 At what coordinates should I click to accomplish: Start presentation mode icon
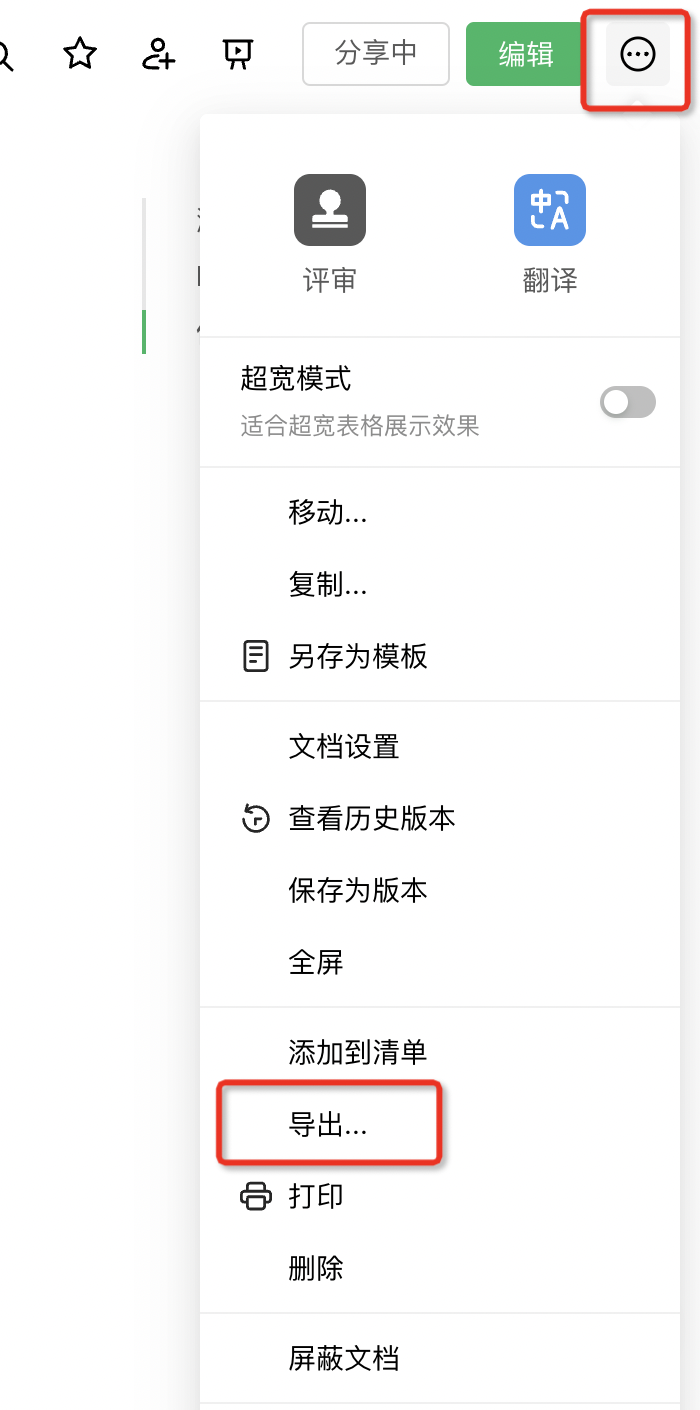pyautogui.click(x=237, y=54)
